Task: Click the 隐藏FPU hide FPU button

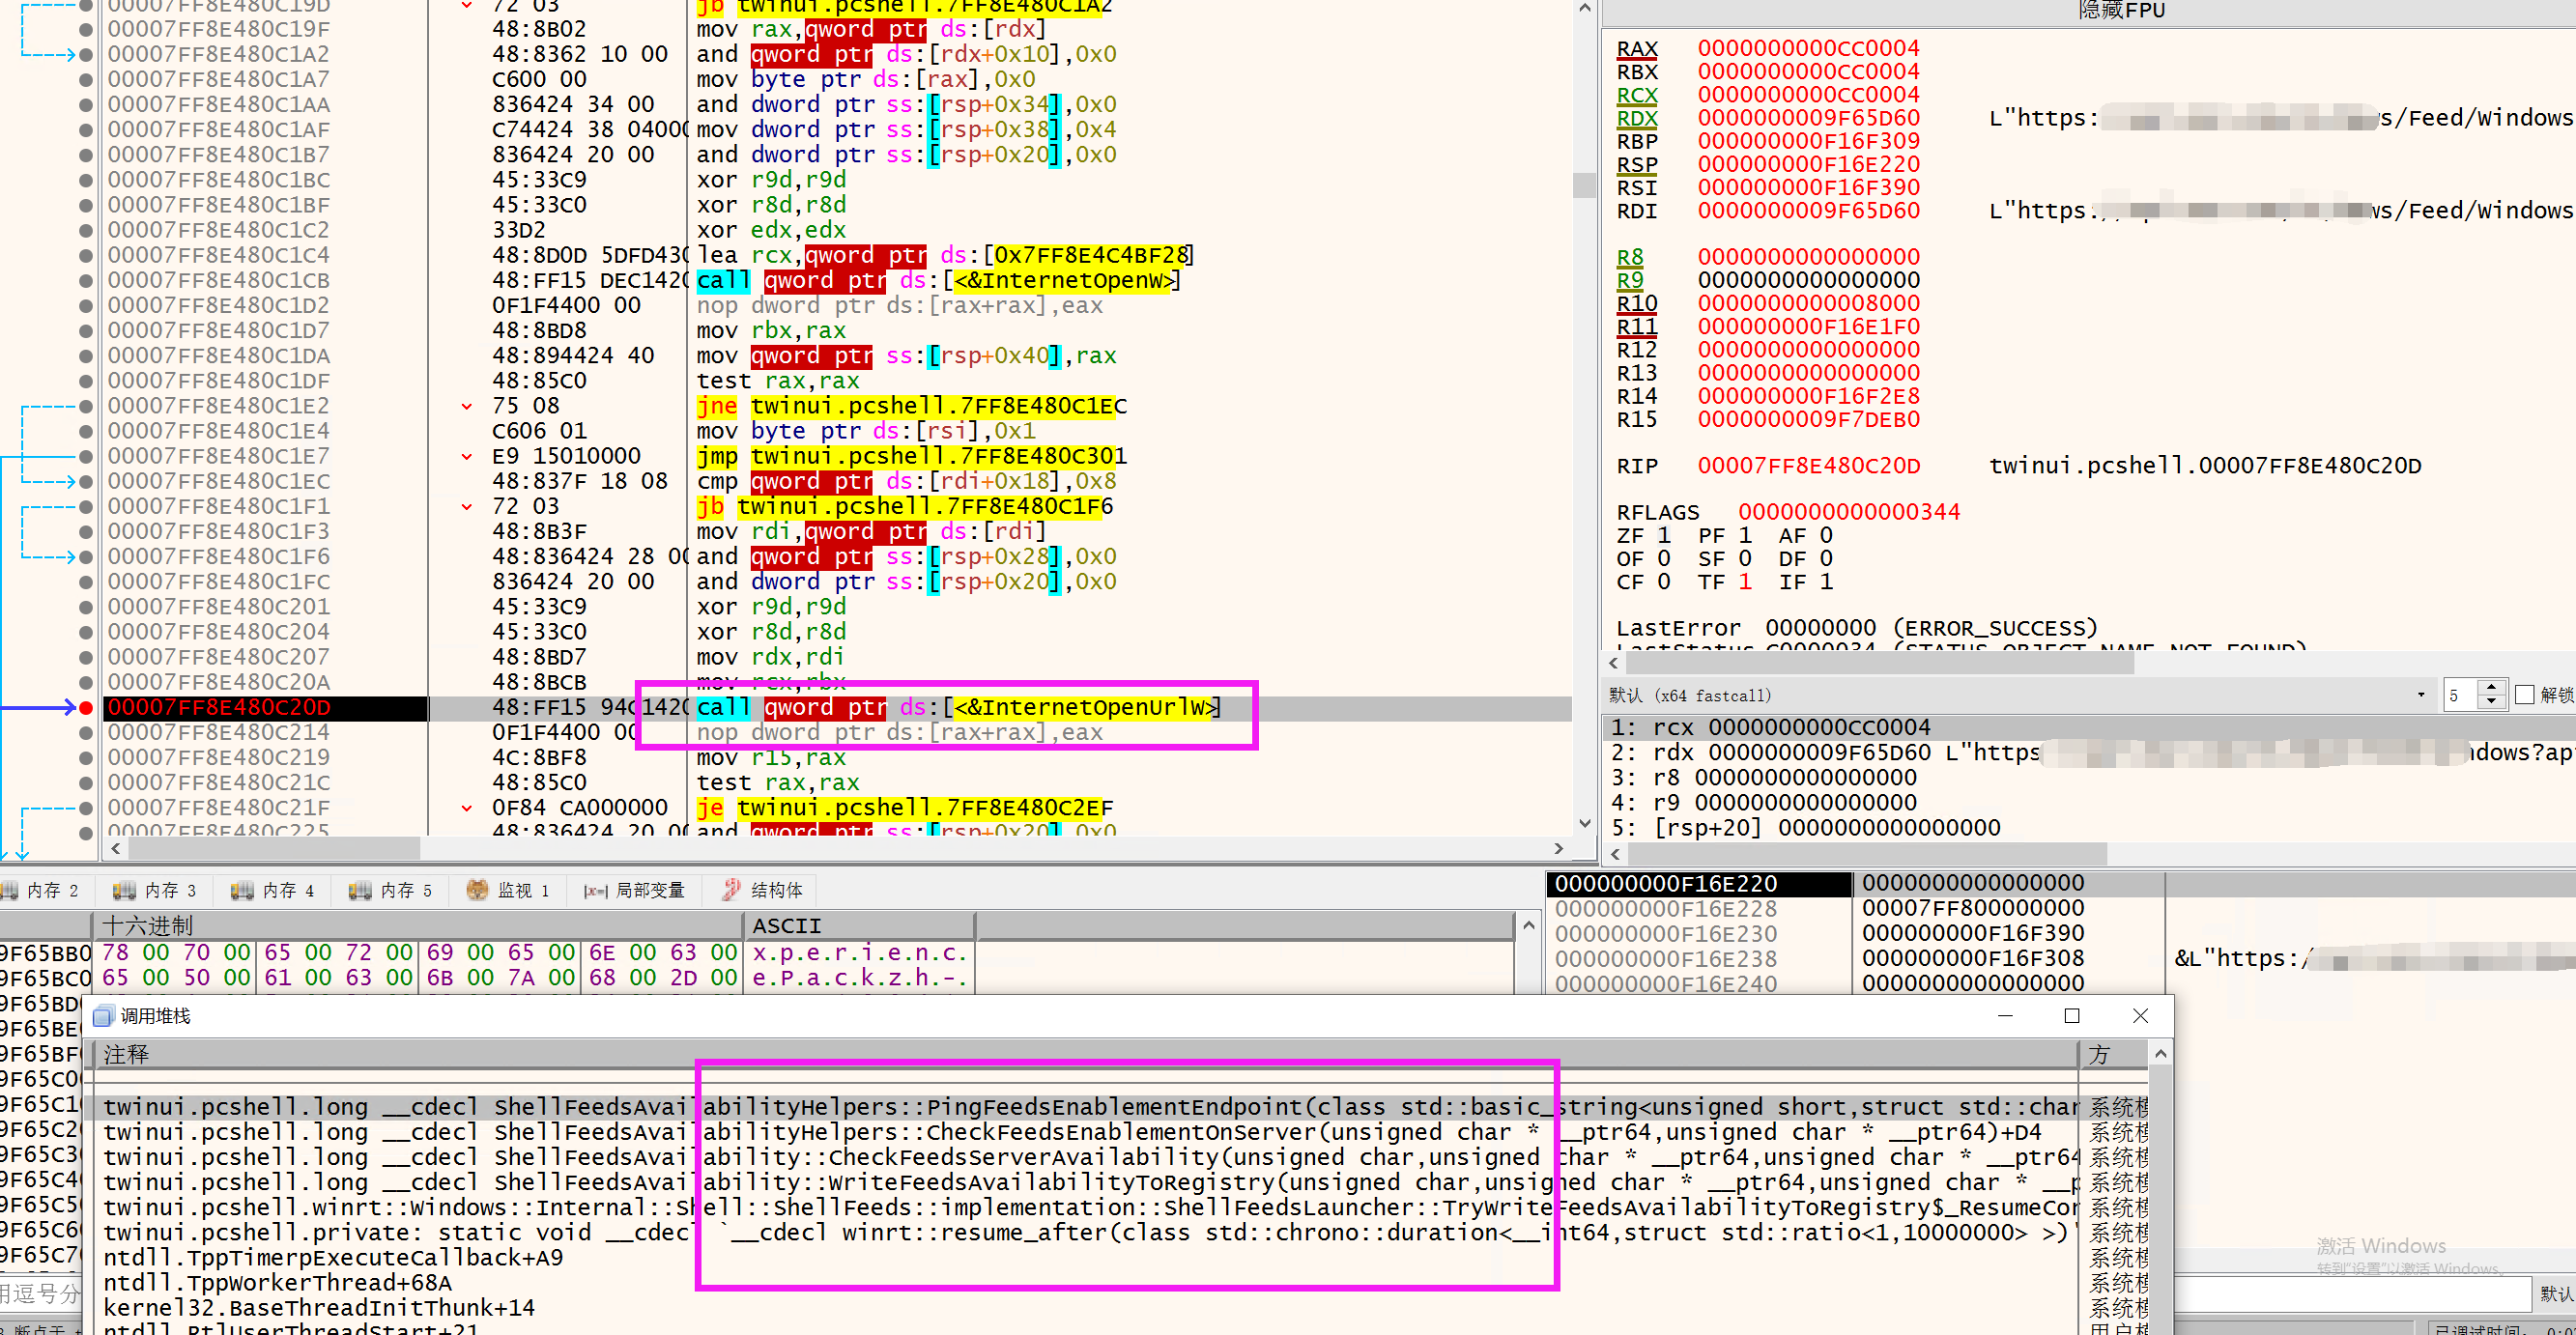Action: [2121, 10]
